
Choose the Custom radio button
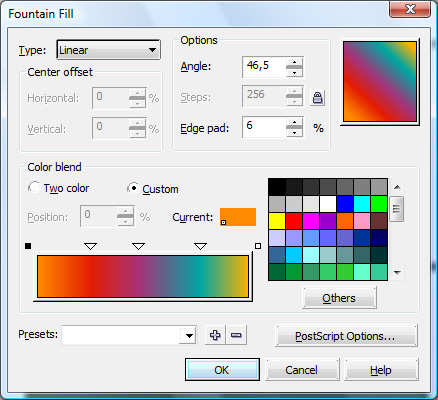[133, 188]
